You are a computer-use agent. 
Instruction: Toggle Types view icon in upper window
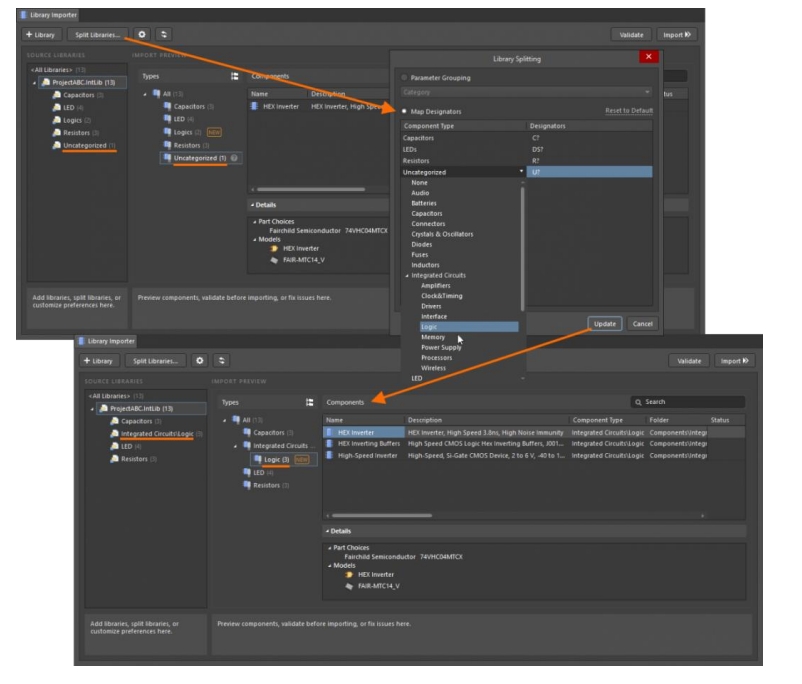click(x=234, y=76)
